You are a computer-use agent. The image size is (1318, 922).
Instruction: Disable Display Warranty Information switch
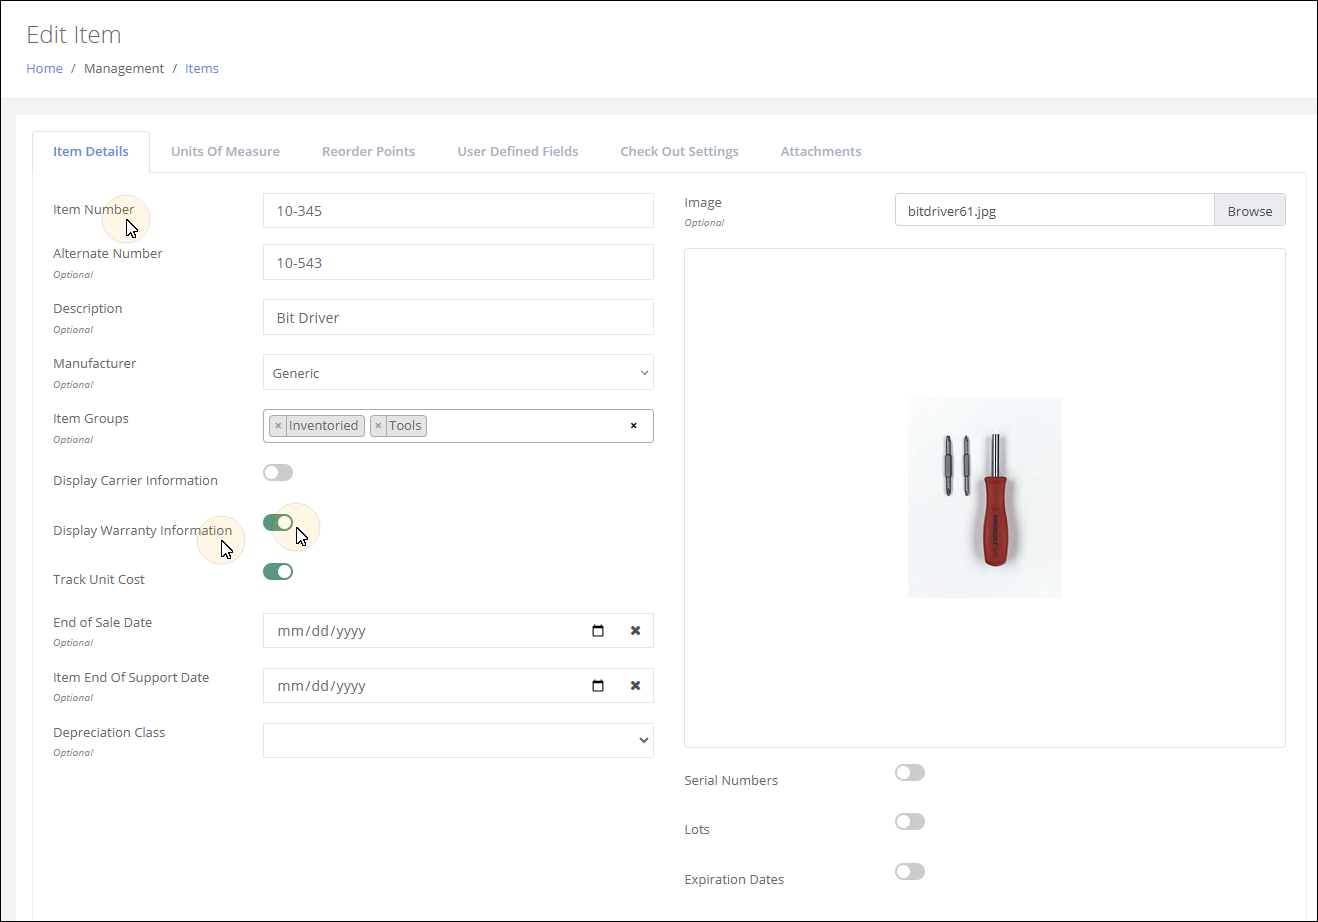(278, 522)
